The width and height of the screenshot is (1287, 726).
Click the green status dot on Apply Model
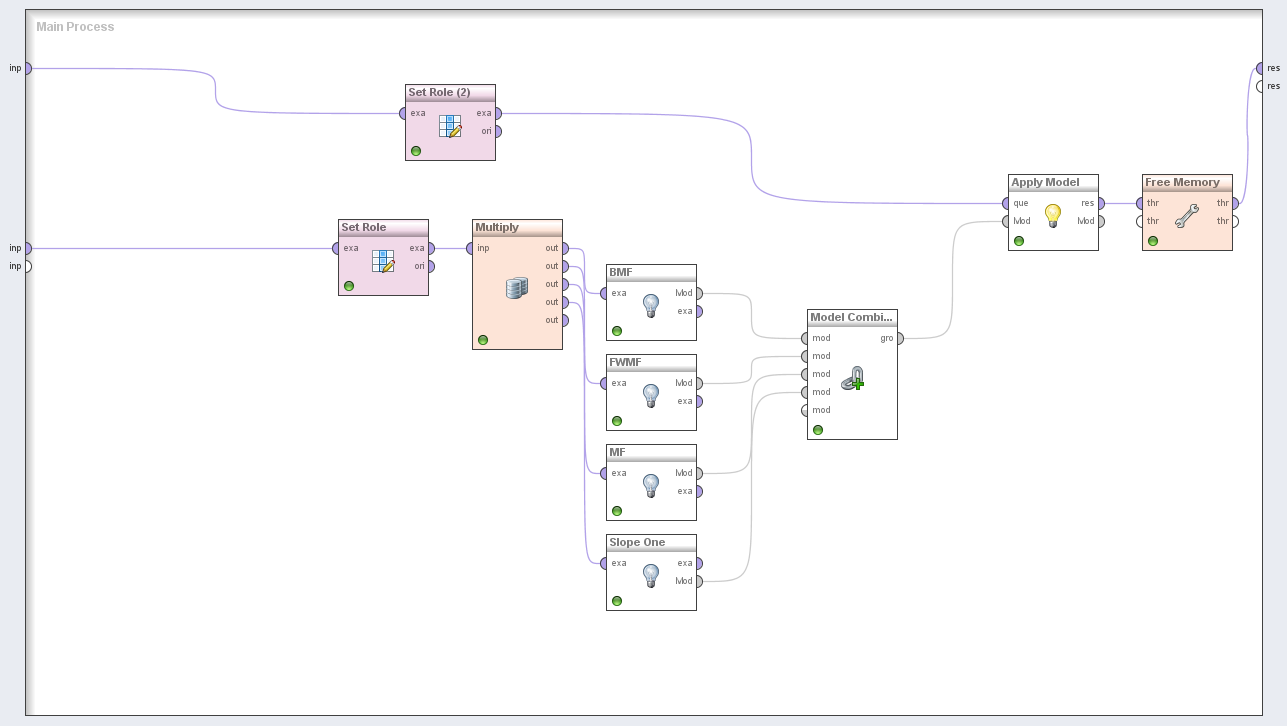[x=1019, y=241]
